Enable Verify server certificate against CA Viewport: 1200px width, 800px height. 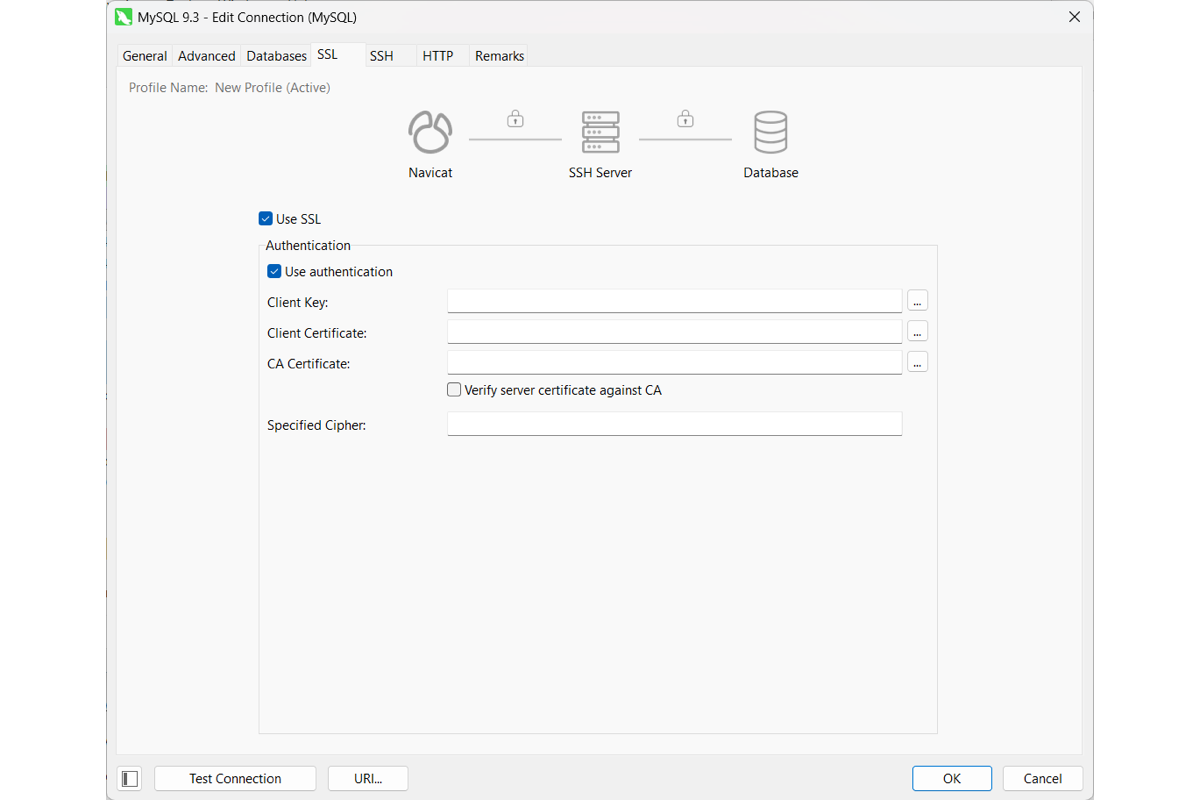454,390
